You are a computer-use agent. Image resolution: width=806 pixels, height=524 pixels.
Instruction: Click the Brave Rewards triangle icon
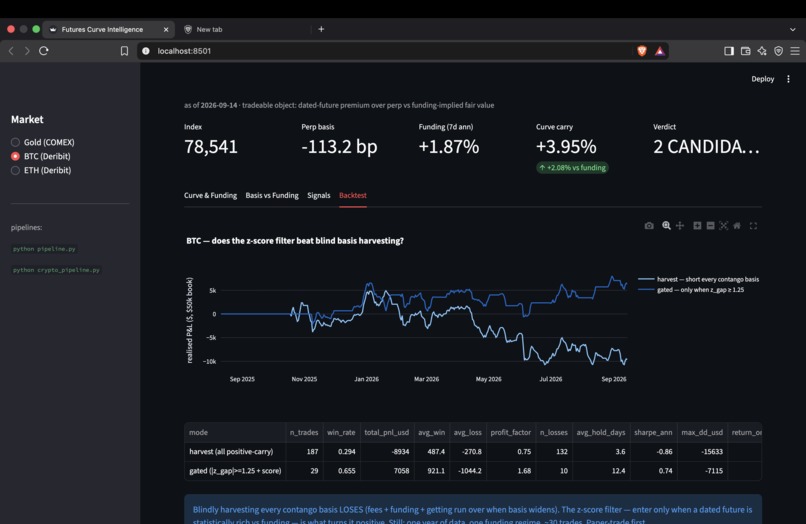click(660, 51)
